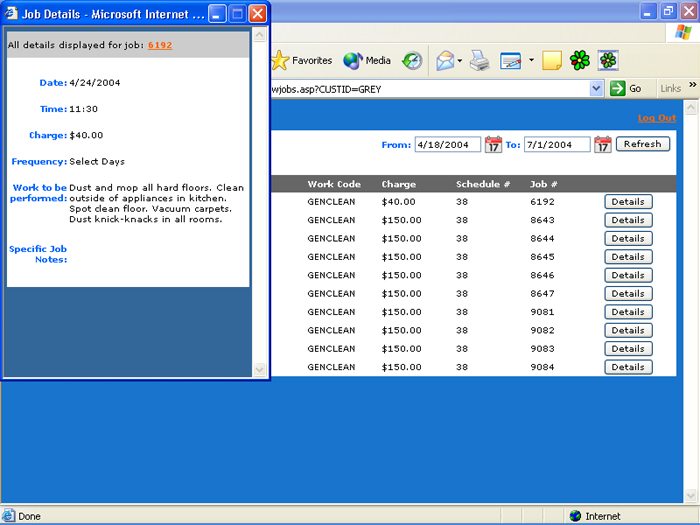Click the Print printer icon
Image resolution: width=700 pixels, height=525 pixels.
click(x=479, y=60)
